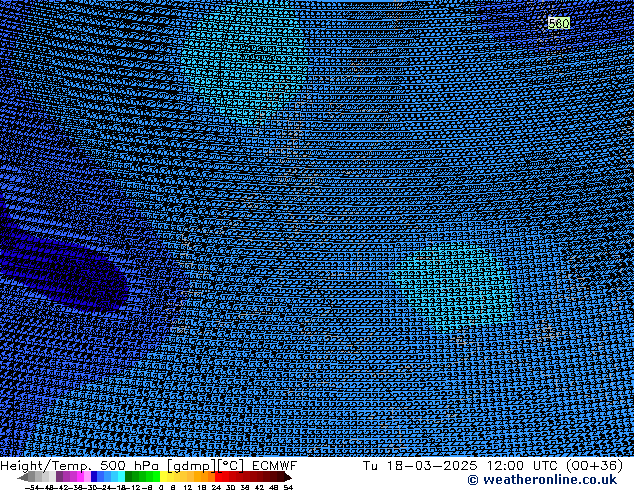
Task: Click the dark green legend swatch above -12
Action: coord(129,477)
